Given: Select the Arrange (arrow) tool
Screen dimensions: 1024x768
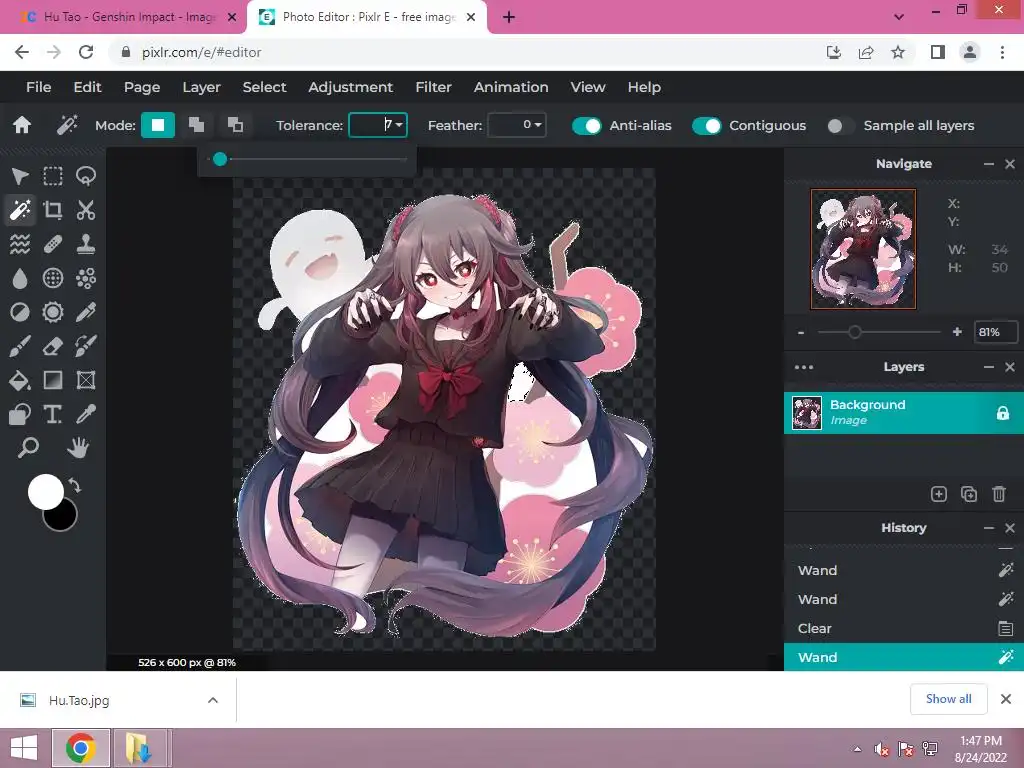Looking at the screenshot, I should click(x=20, y=176).
